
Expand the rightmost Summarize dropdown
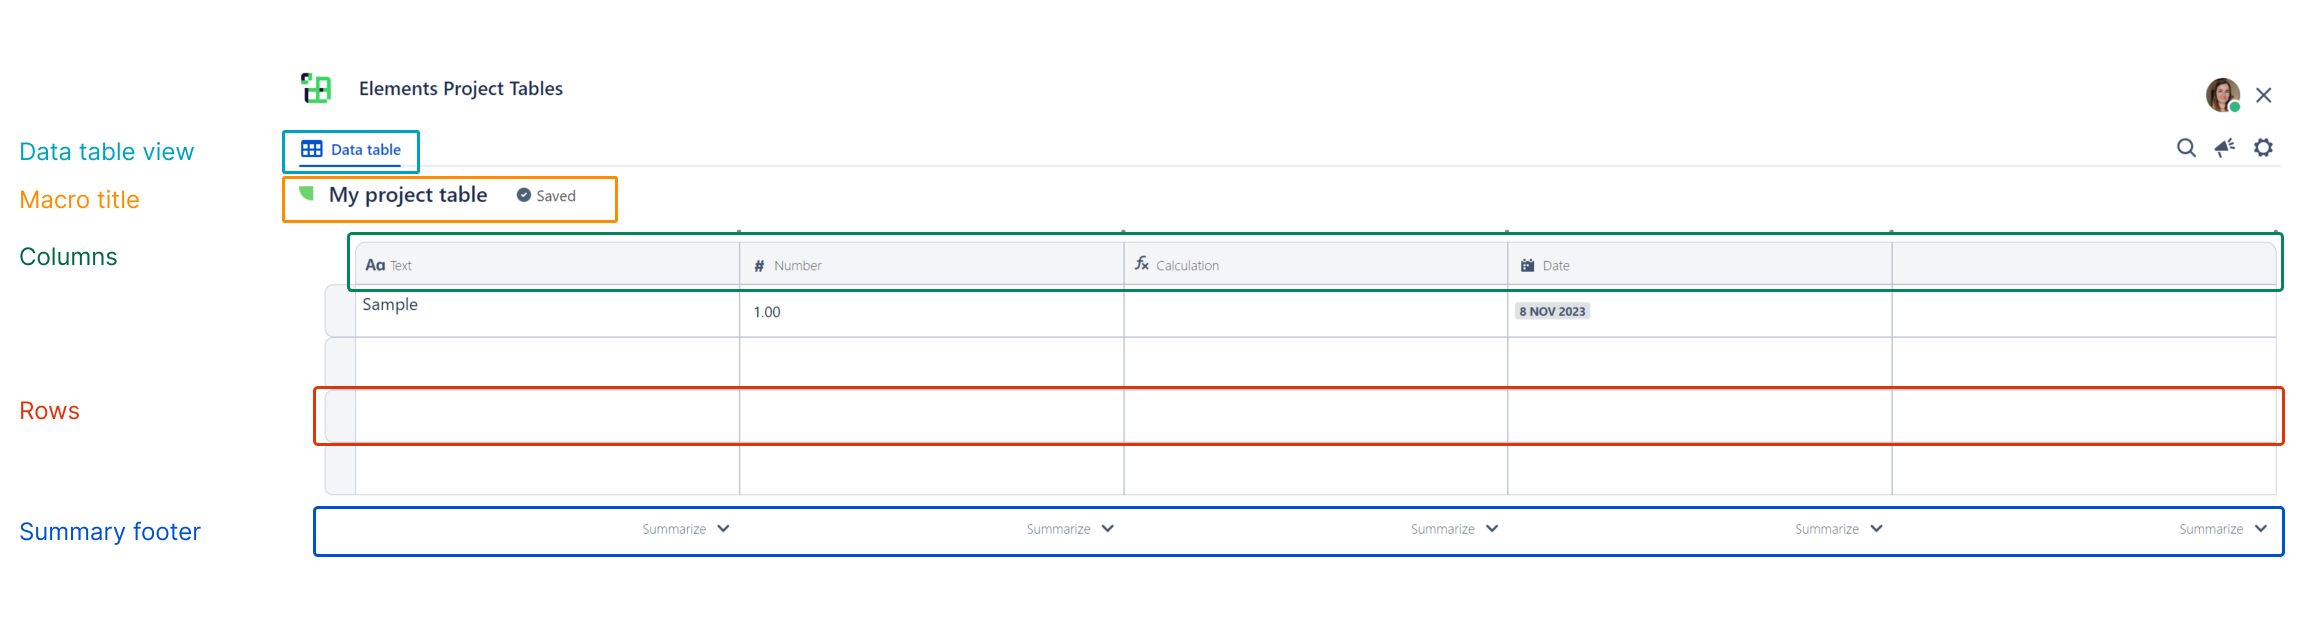pyautogui.click(x=2220, y=528)
